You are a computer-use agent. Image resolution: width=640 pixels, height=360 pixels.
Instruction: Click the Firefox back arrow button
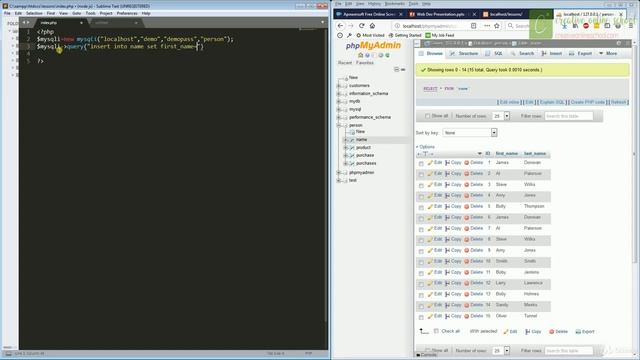click(x=340, y=26)
